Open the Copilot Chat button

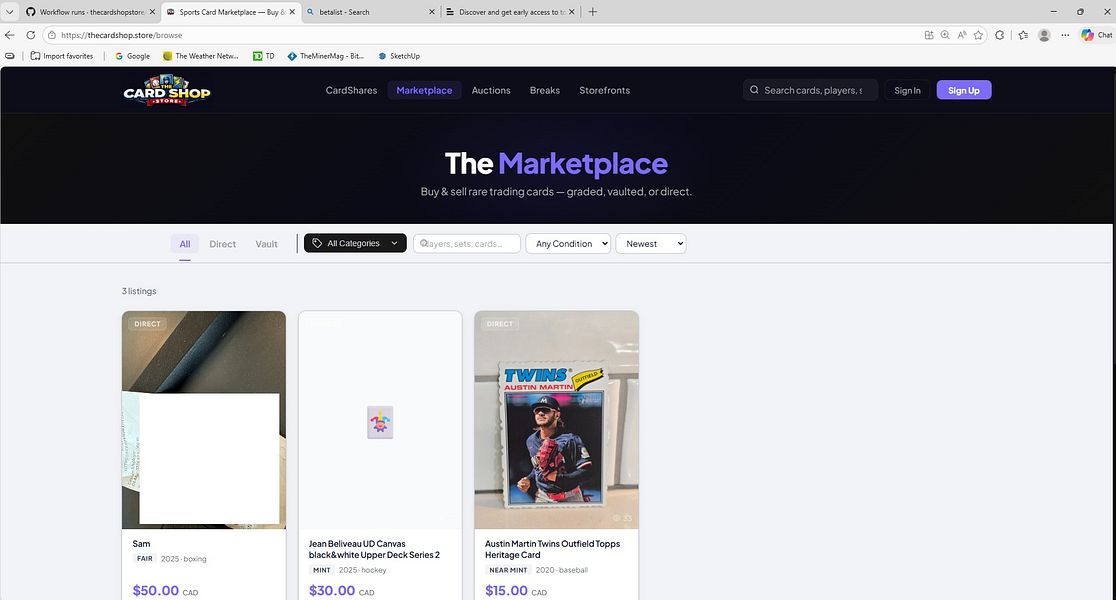coord(1096,35)
